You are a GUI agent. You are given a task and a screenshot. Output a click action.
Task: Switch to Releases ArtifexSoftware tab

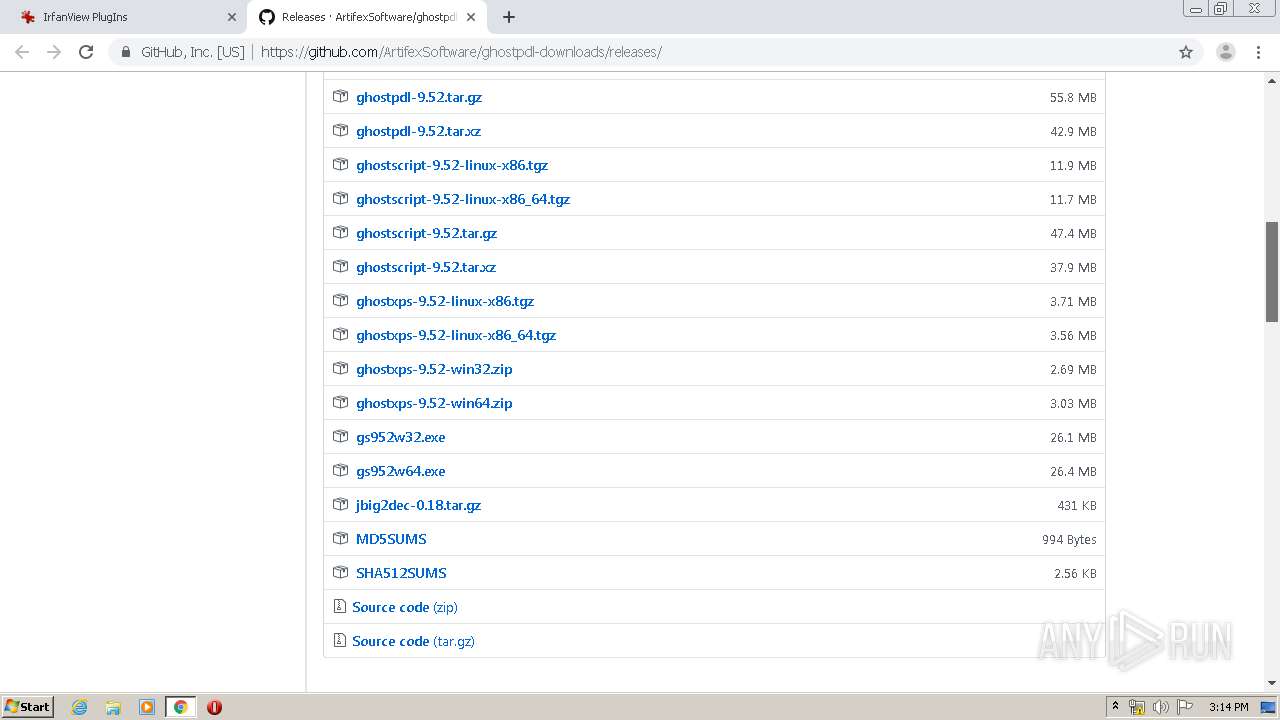[365, 17]
